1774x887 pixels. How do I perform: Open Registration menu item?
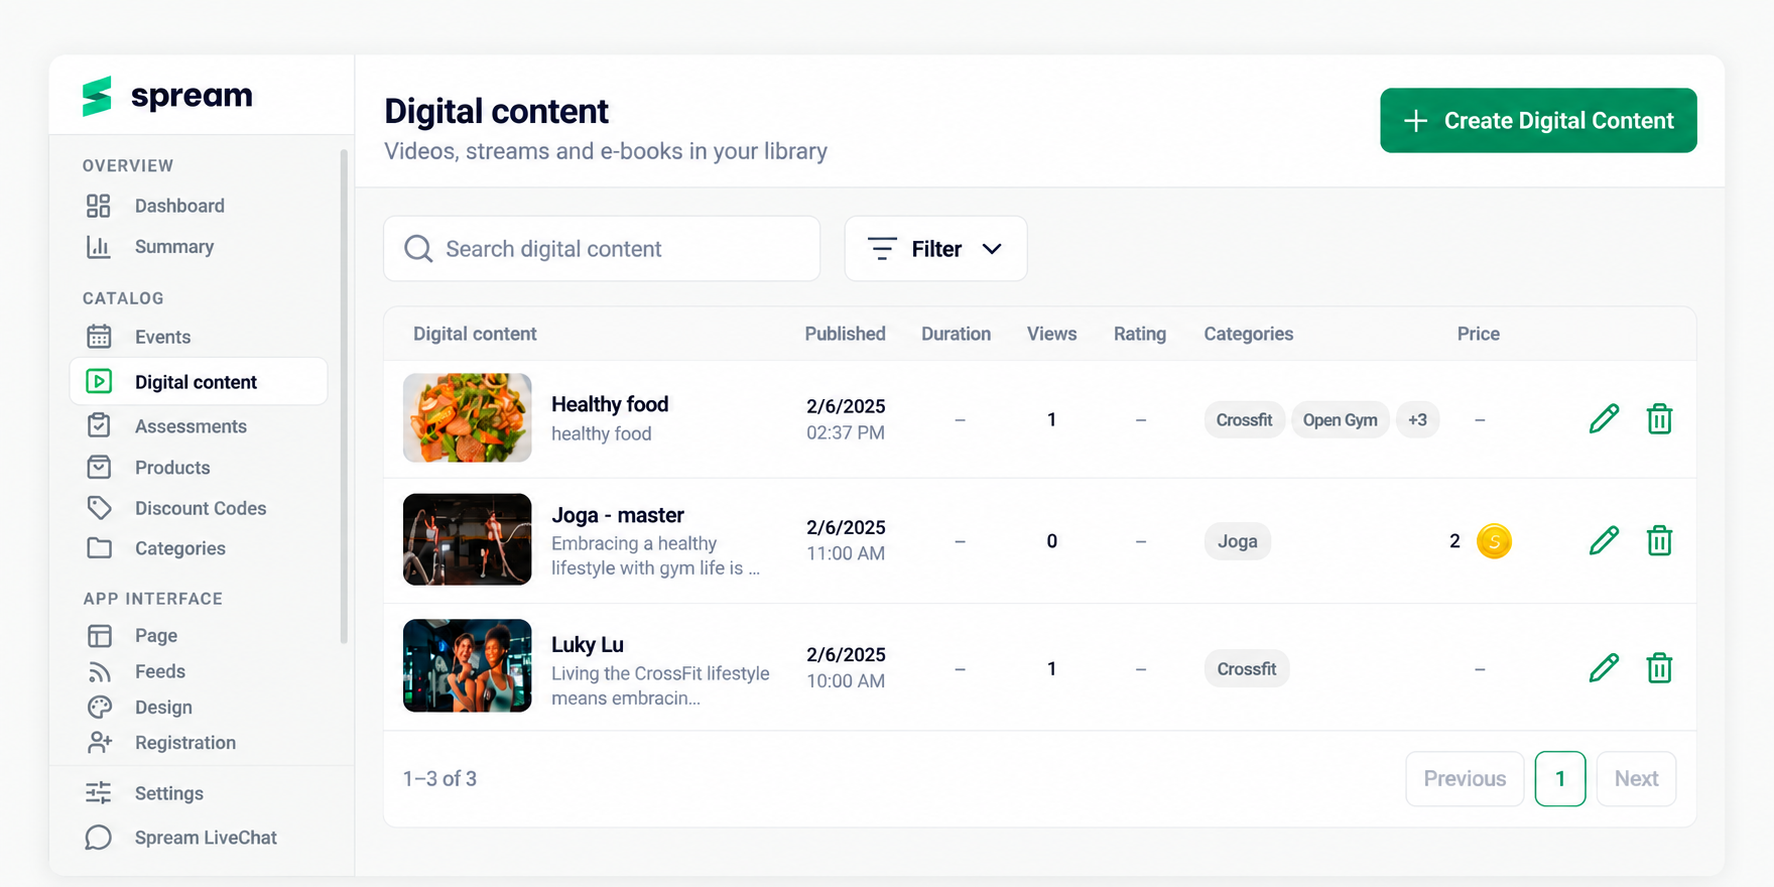(x=185, y=743)
